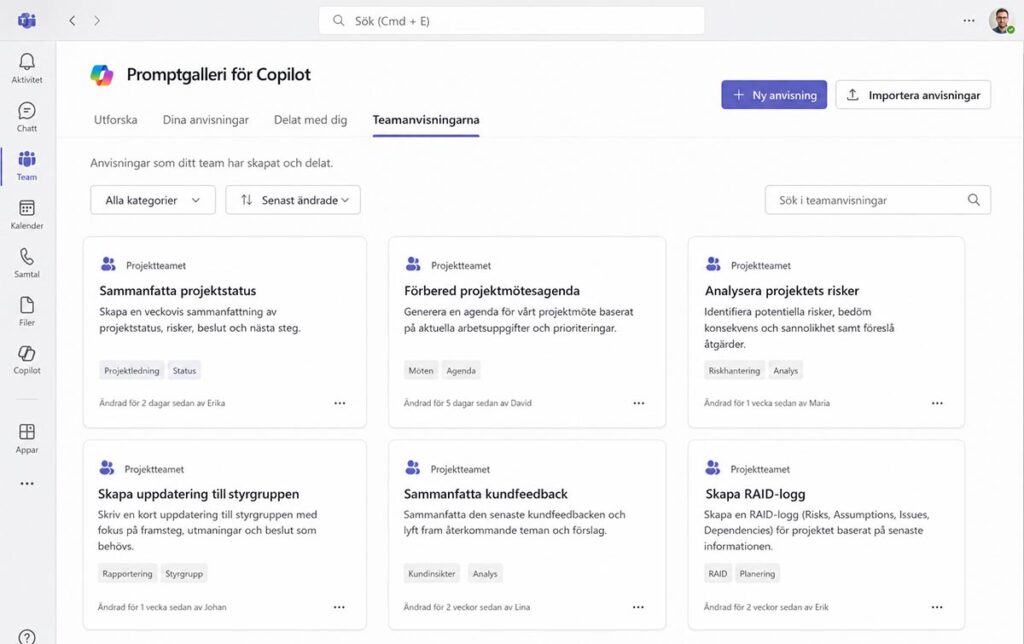This screenshot has width=1024, height=644.
Task: Click Projektteamet icon on Sammanfatta projektstatus card
Action: 108,264
